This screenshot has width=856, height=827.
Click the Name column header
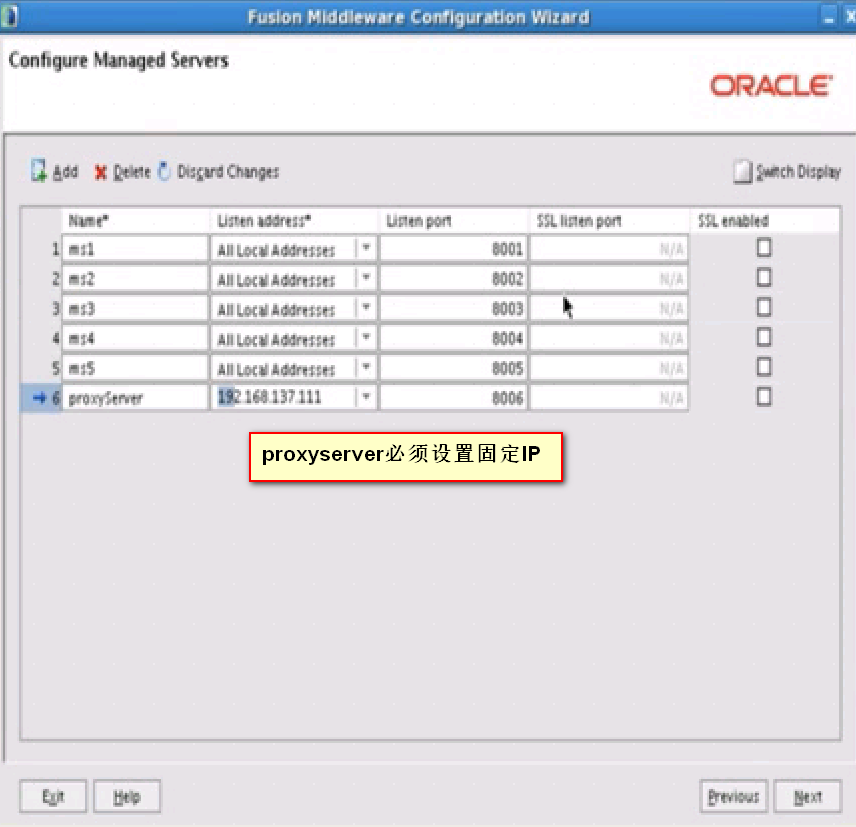(135, 221)
